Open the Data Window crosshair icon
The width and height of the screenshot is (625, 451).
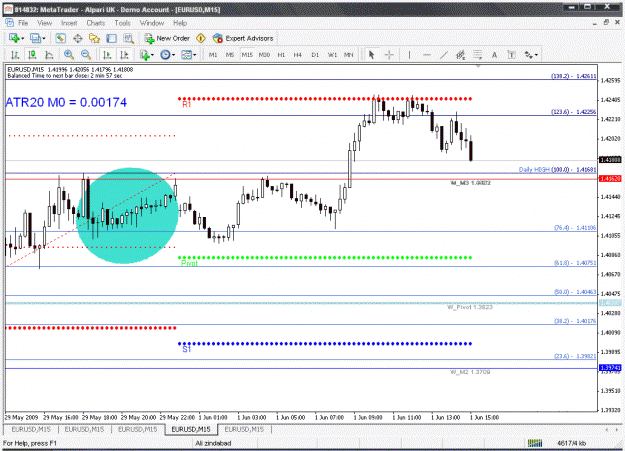point(78,38)
